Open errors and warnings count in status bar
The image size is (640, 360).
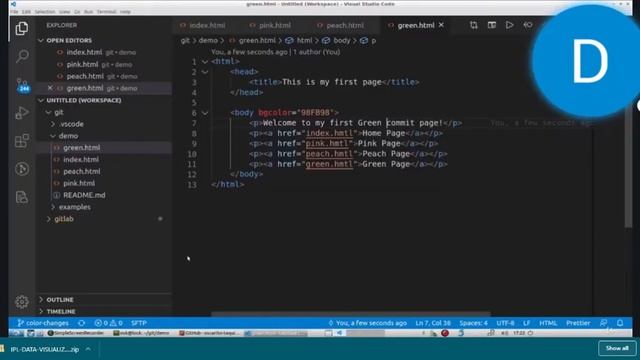pos(109,323)
